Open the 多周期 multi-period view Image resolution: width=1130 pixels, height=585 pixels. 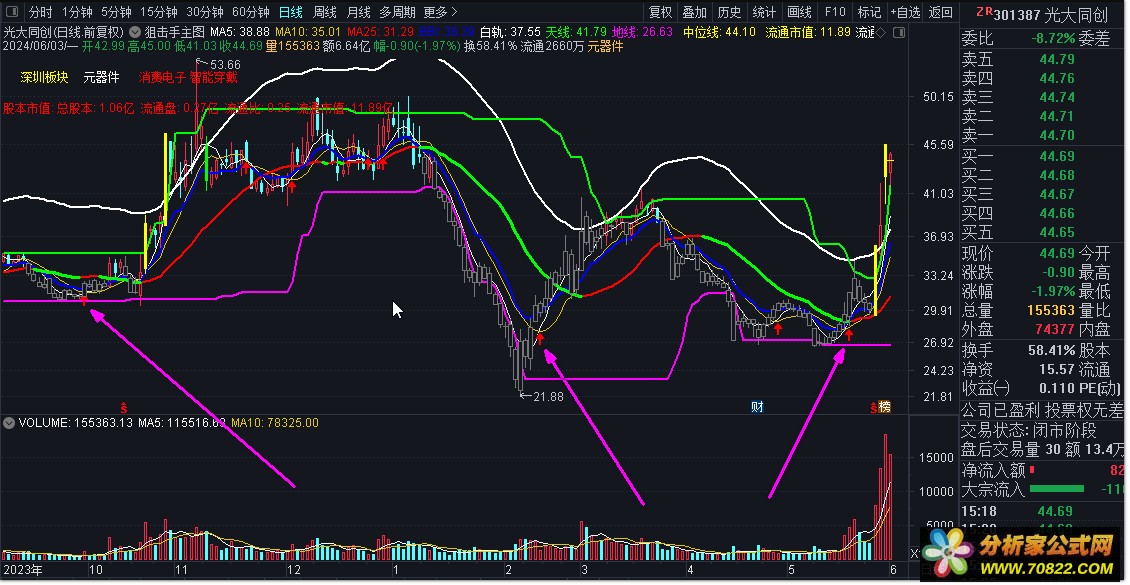tap(397, 12)
